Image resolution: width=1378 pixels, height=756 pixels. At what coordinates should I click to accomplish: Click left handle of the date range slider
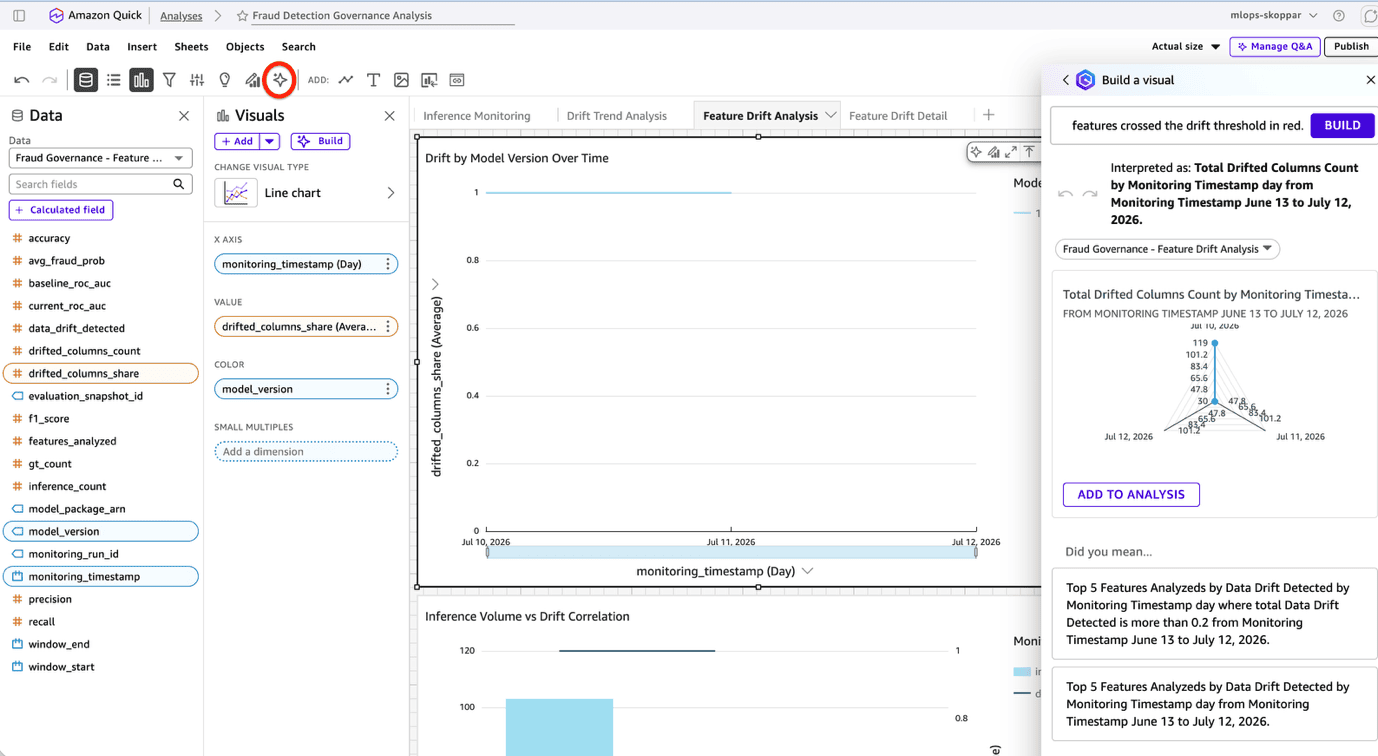click(x=488, y=552)
